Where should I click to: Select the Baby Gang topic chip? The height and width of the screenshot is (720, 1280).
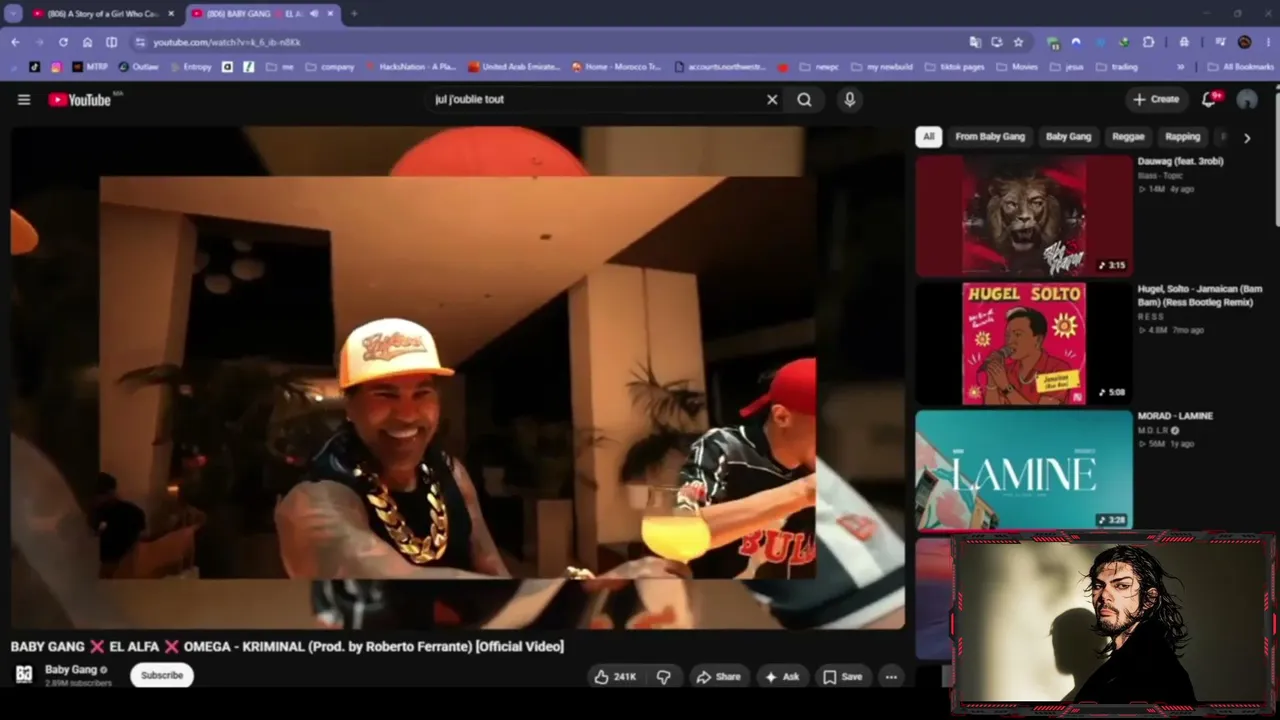click(x=1068, y=137)
